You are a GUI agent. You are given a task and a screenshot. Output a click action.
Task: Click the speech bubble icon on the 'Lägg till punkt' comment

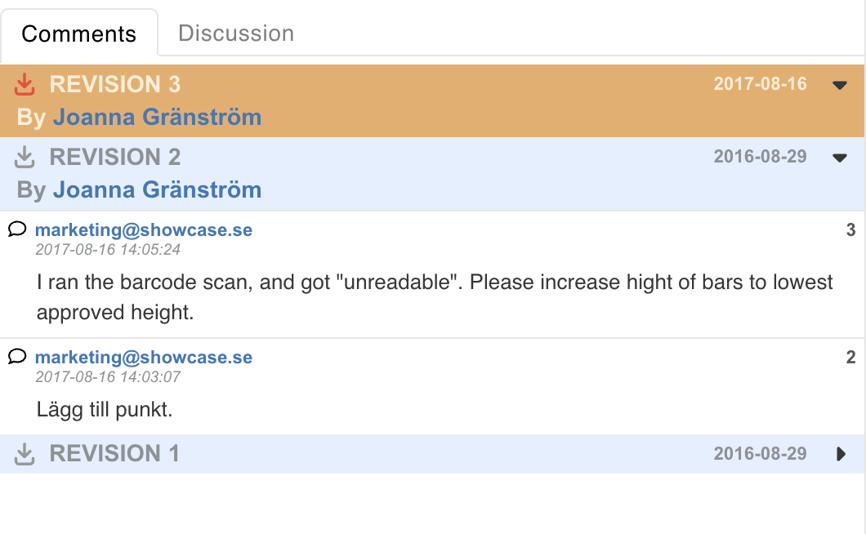click(x=17, y=356)
